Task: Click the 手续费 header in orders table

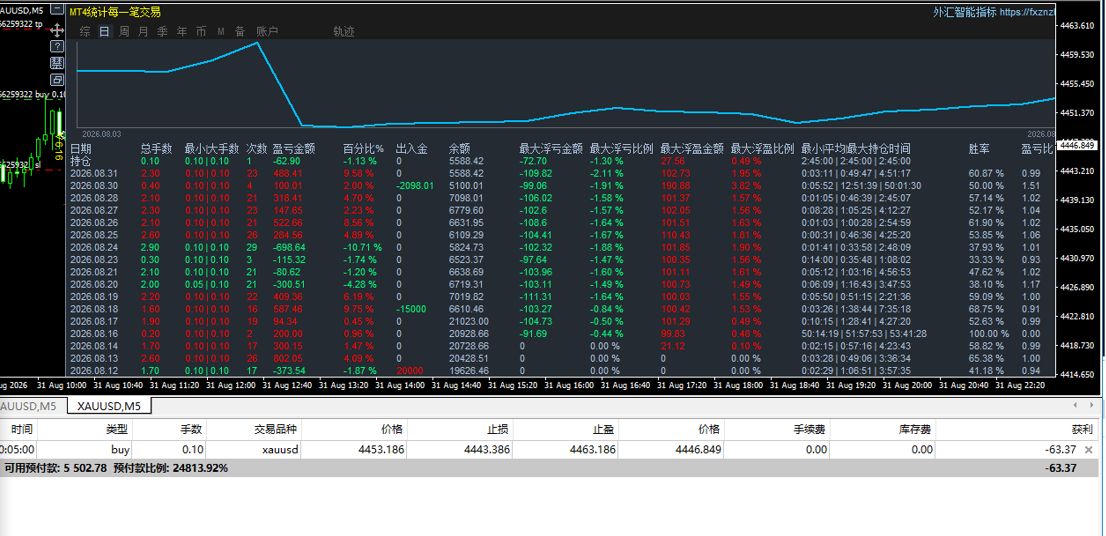Action: 810,430
